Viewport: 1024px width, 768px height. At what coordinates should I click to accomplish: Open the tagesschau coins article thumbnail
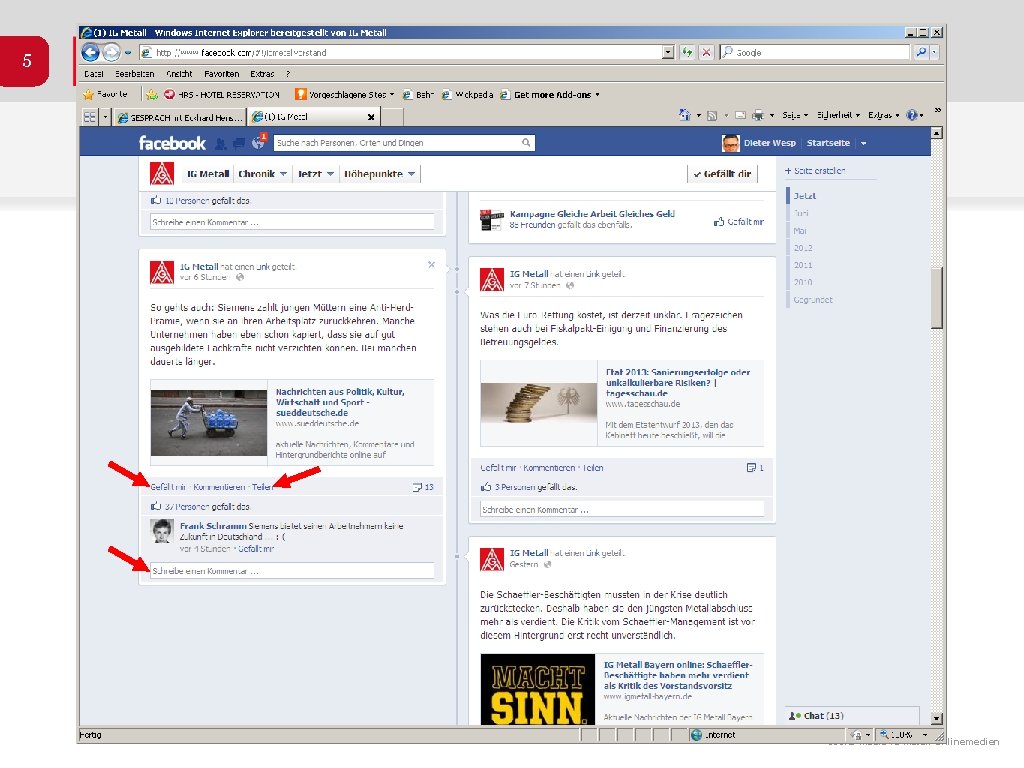click(x=539, y=404)
